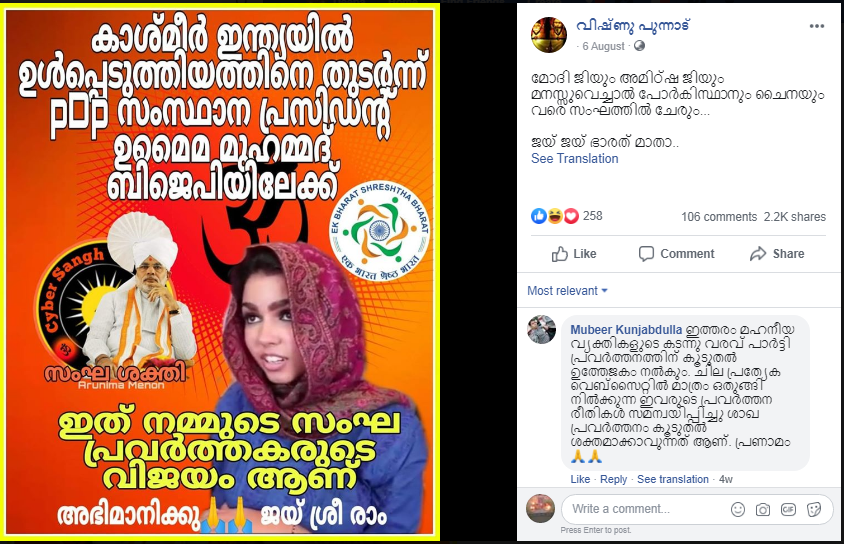Click the public globe privacy icon
This screenshot has height=544, width=844.
point(639,46)
